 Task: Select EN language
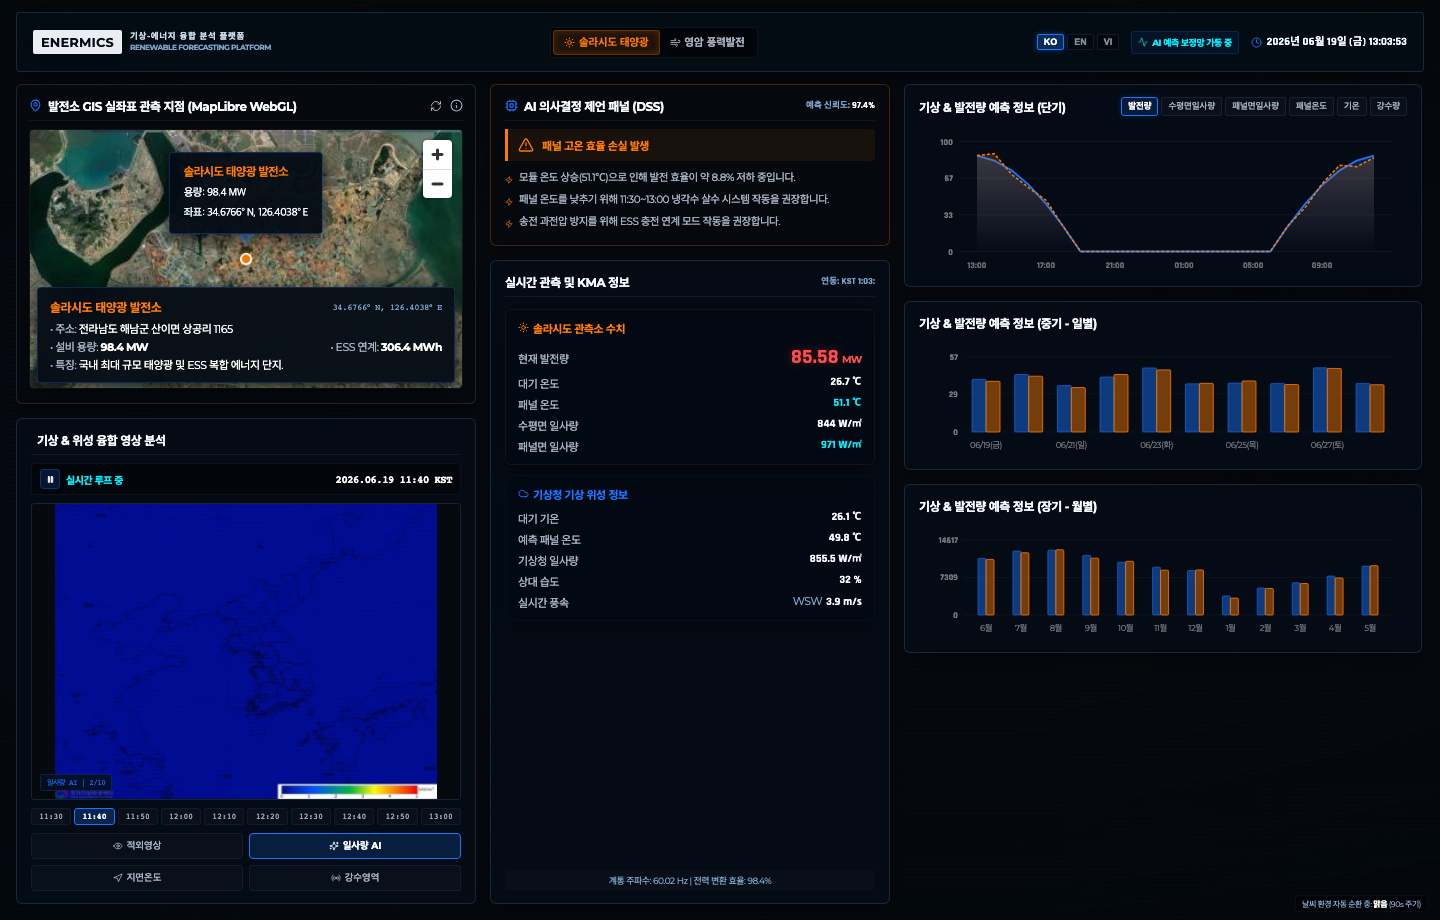pos(1080,42)
